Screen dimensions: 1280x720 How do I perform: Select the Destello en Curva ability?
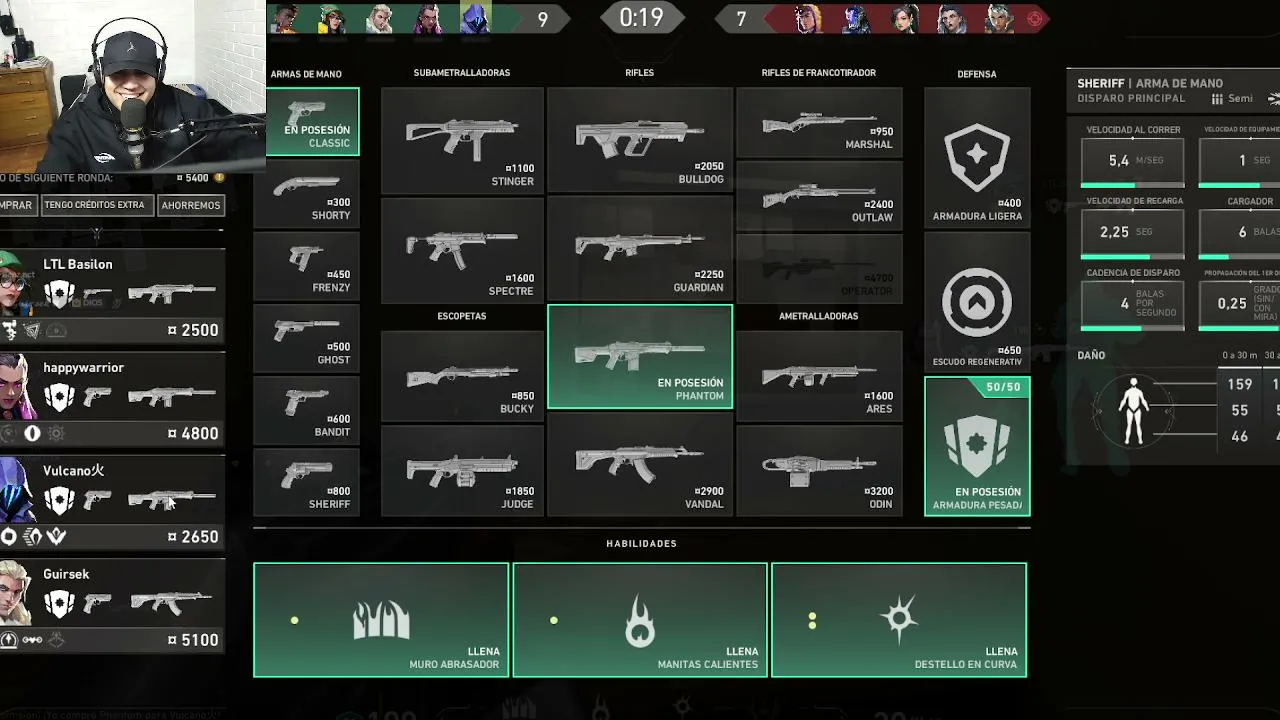[899, 620]
